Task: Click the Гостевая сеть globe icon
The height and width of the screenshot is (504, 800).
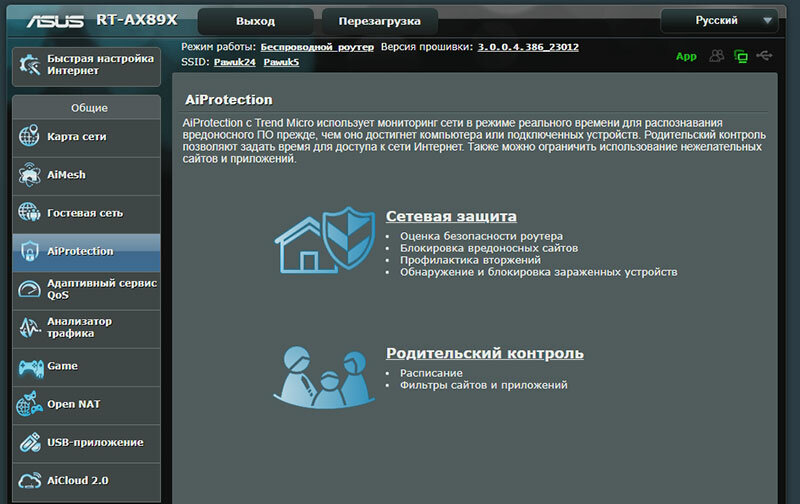Action: pyautogui.click(x=29, y=212)
